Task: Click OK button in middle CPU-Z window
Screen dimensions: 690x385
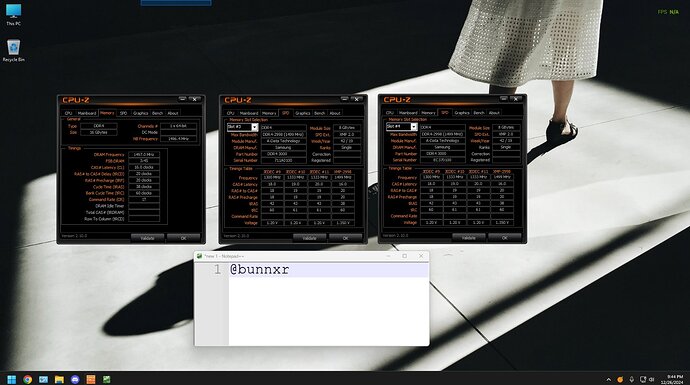Action: [345, 238]
